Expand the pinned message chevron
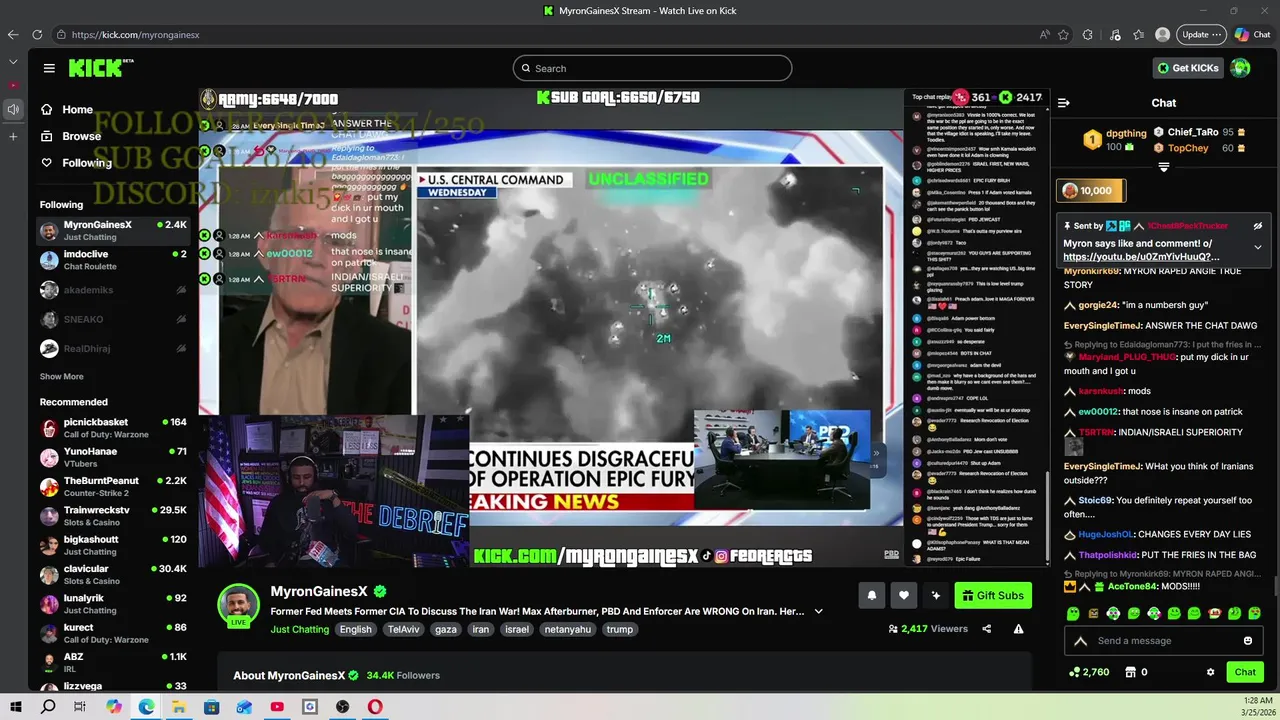The width and height of the screenshot is (1280, 720). (x=1258, y=247)
